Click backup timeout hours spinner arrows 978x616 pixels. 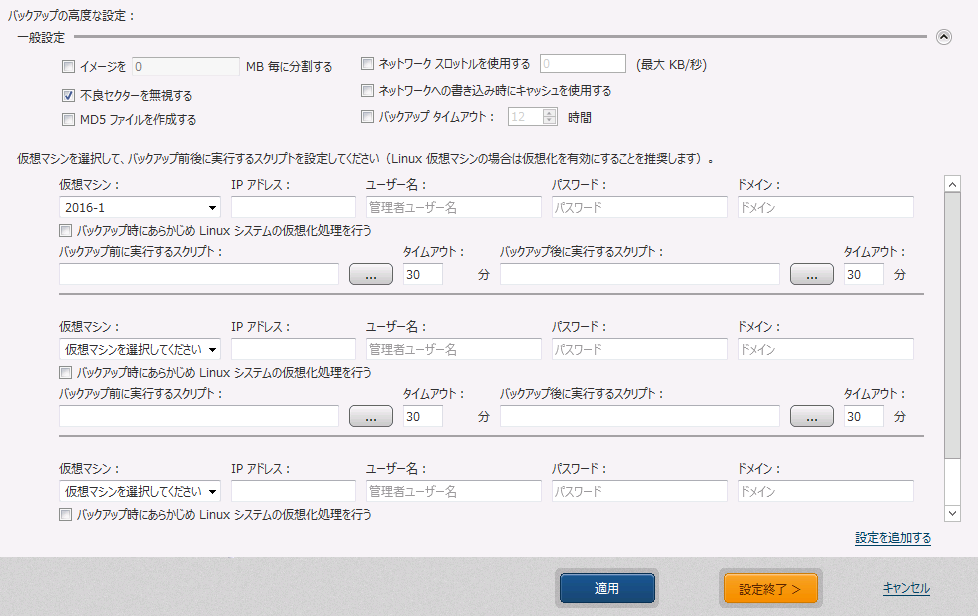[x=549, y=117]
